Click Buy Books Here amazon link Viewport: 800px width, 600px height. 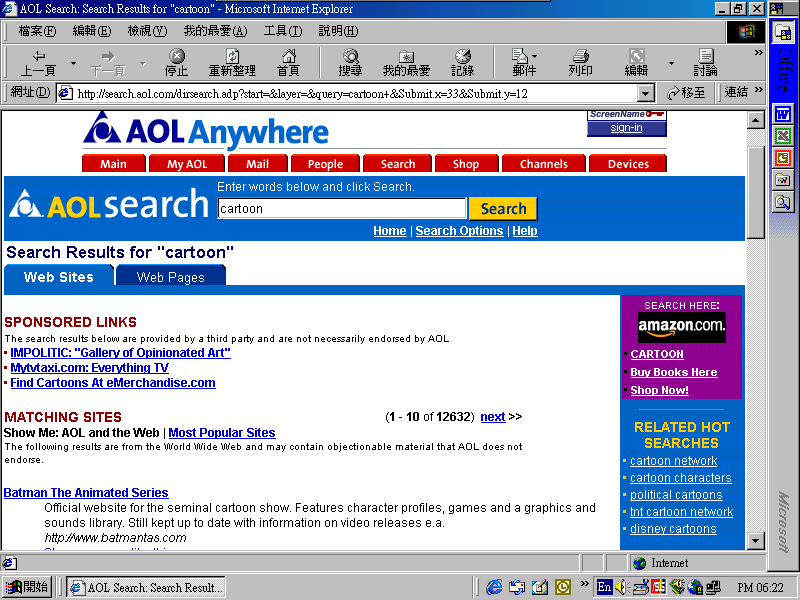click(673, 372)
